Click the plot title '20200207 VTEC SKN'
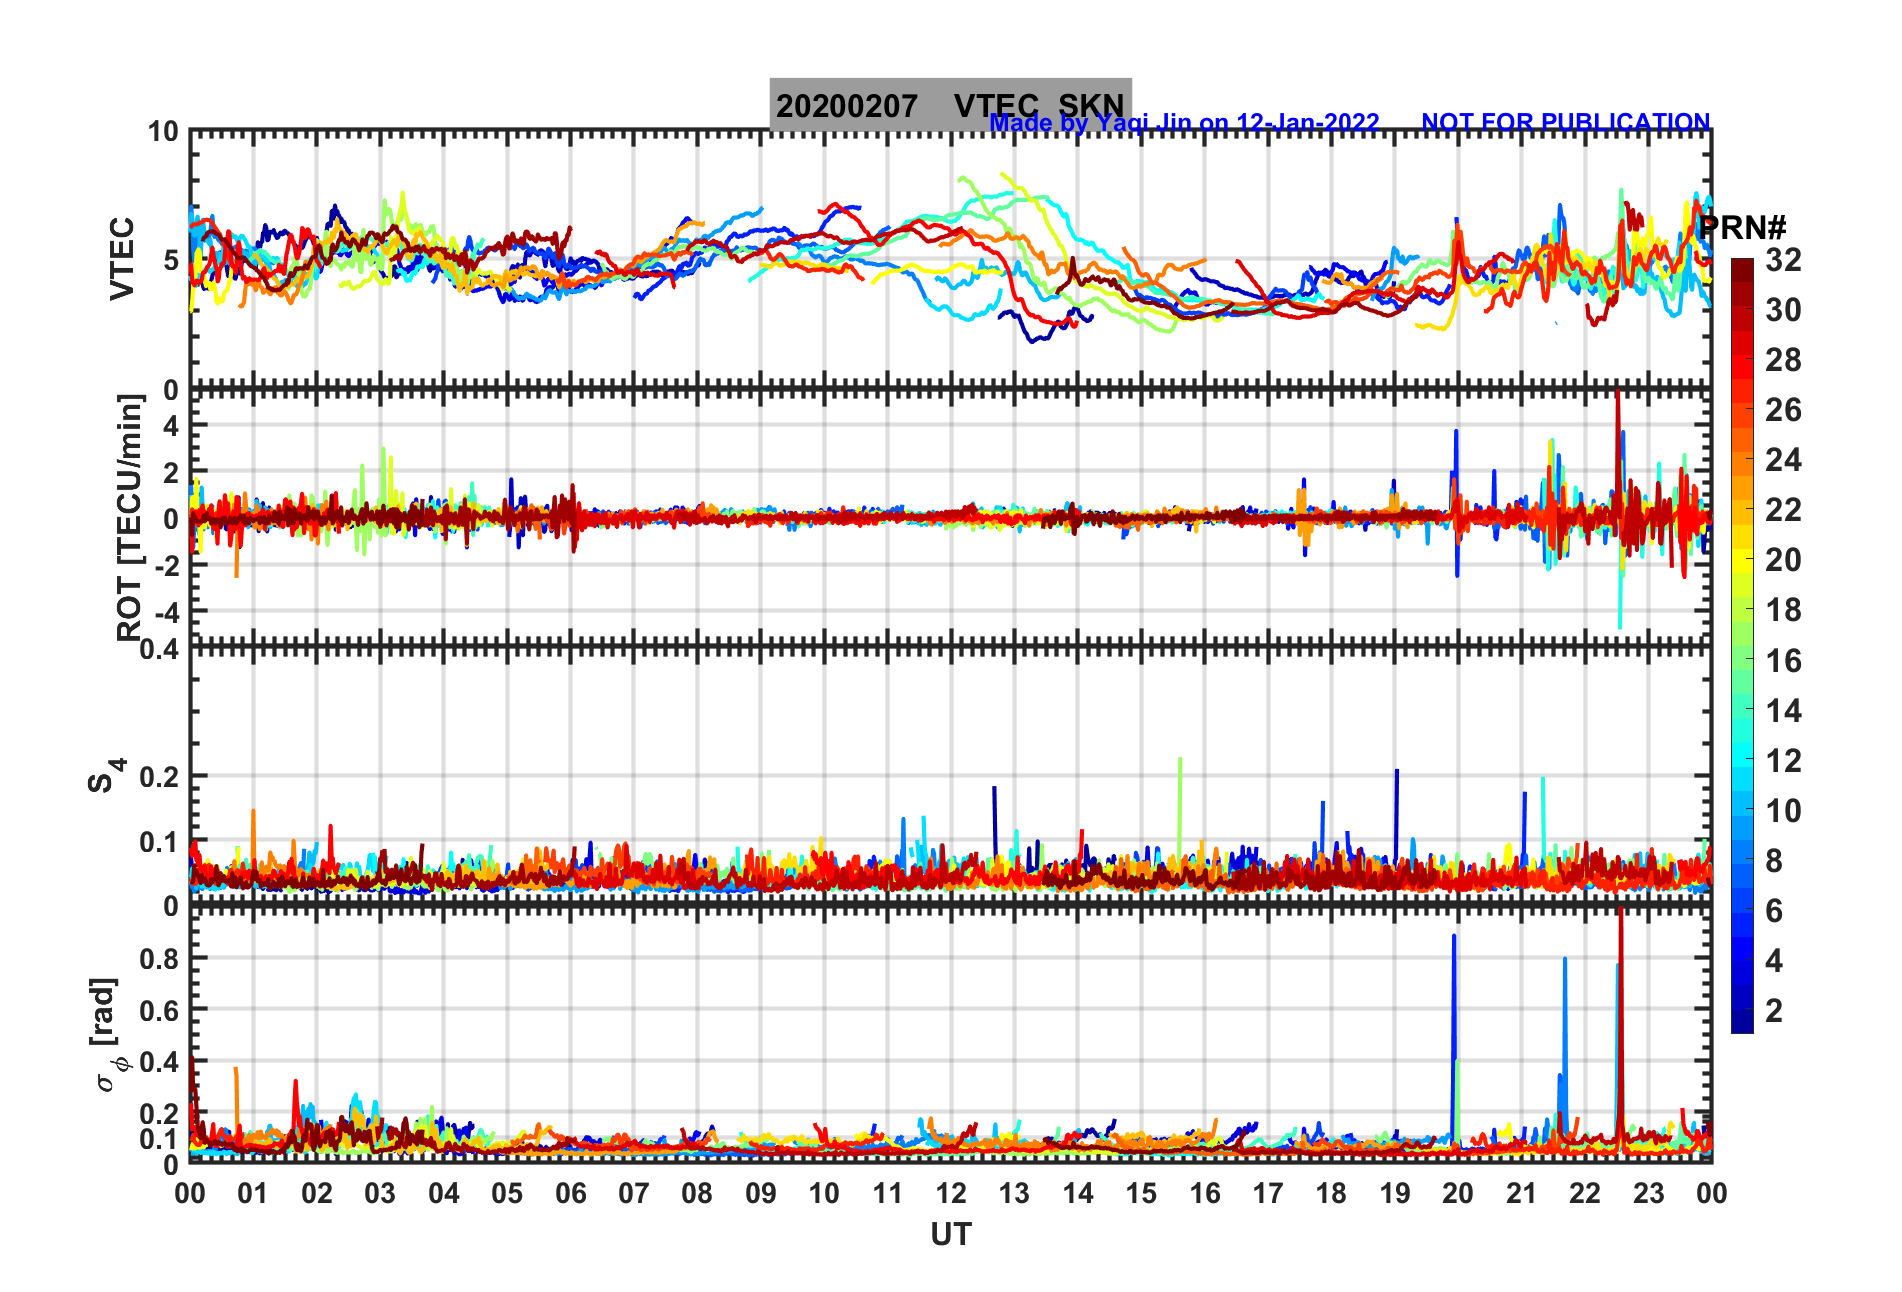 (x=950, y=105)
